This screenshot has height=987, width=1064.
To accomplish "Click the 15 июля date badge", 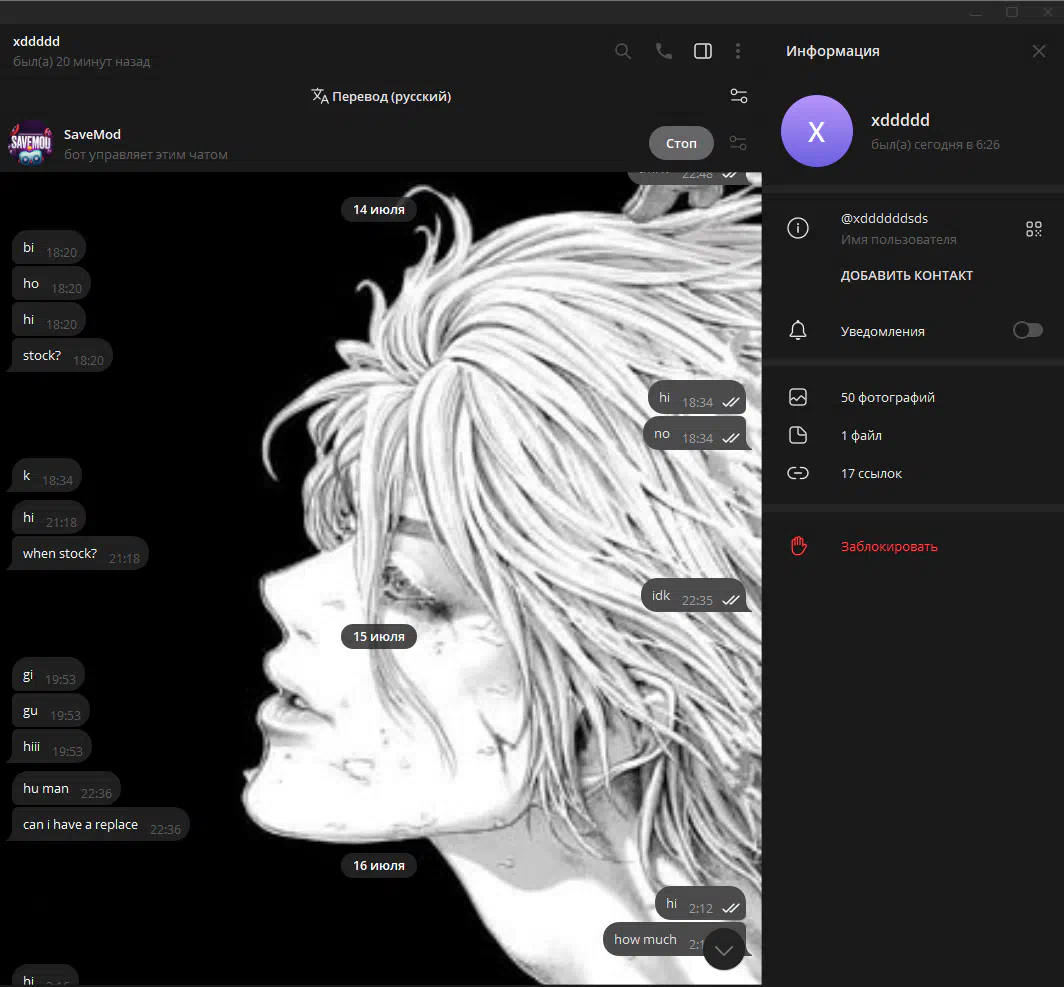I will 379,636.
